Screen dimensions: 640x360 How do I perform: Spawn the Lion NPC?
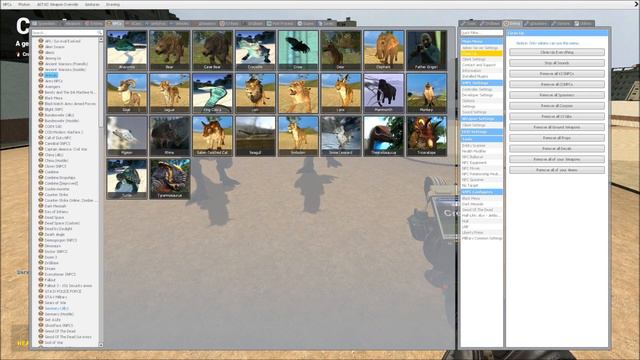coord(256,93)
